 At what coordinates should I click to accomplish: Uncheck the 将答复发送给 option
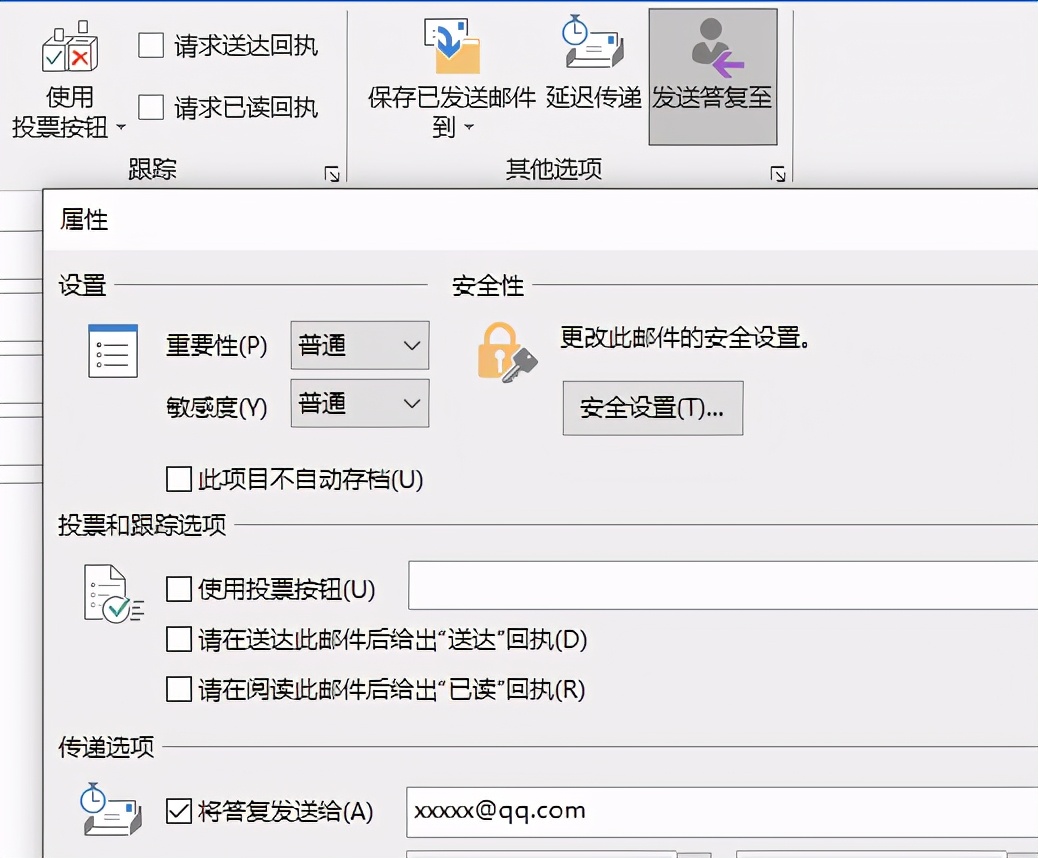178,812
